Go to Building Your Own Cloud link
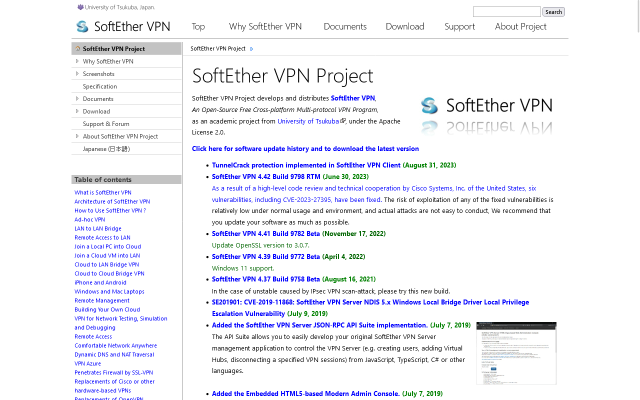This screenshot has width=640, height=400. pyautogui.click(x=107, y=309)
